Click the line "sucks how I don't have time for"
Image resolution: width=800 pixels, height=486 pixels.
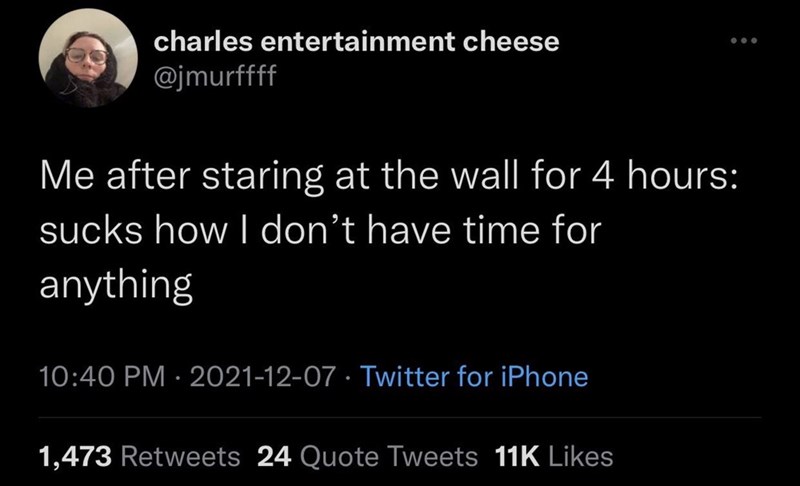(318, 233)
